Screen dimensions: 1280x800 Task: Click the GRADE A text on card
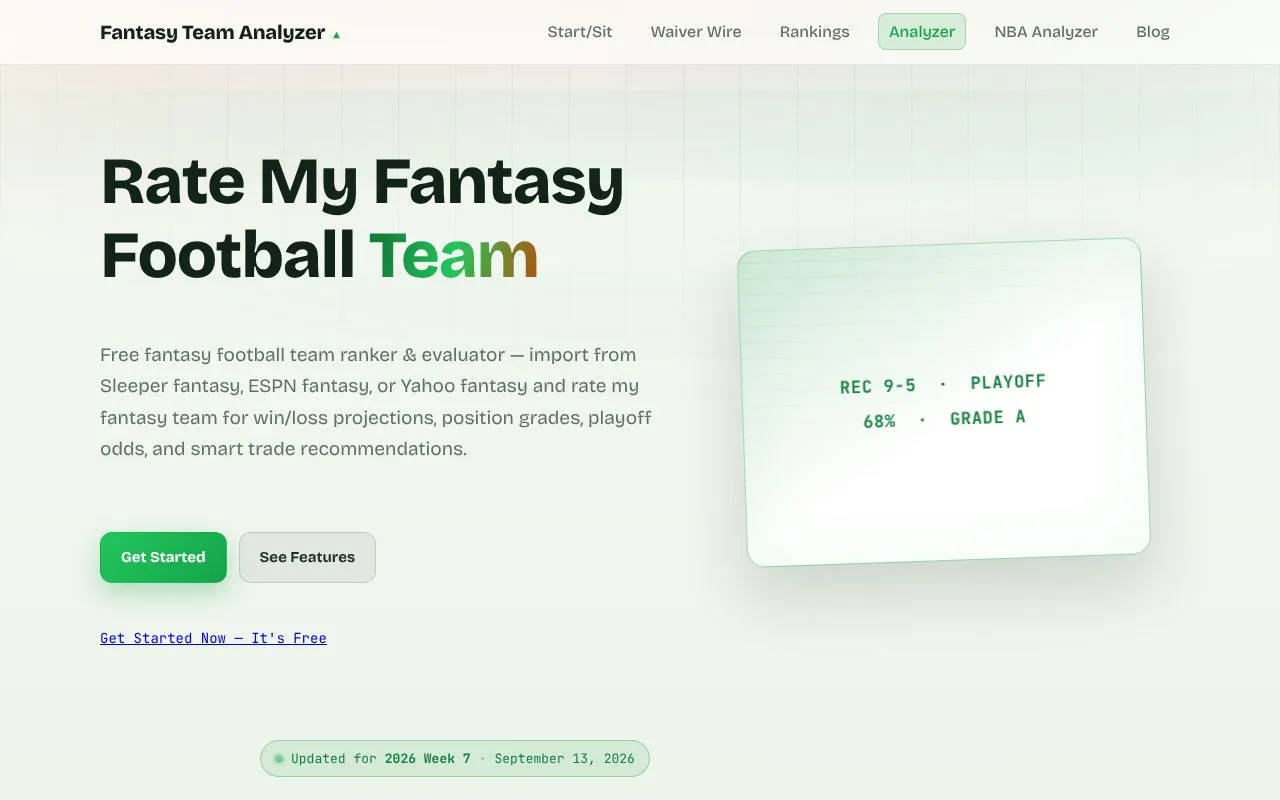tap(988, 417)
